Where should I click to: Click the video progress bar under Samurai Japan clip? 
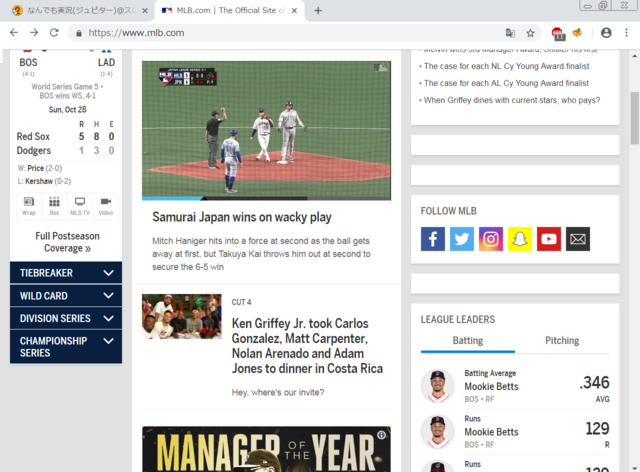click(266, 198)
